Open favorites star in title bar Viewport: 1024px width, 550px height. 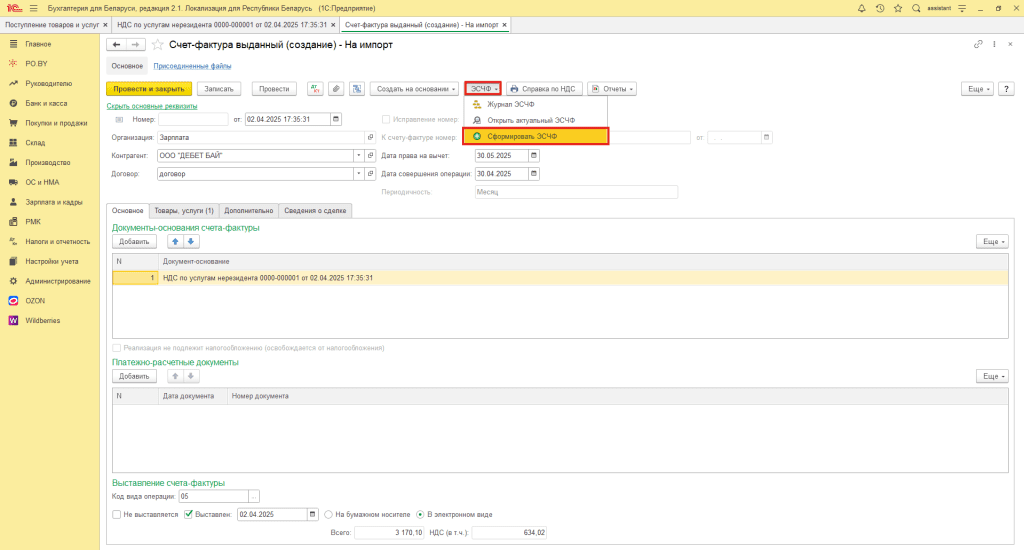(x=898, y=8)
